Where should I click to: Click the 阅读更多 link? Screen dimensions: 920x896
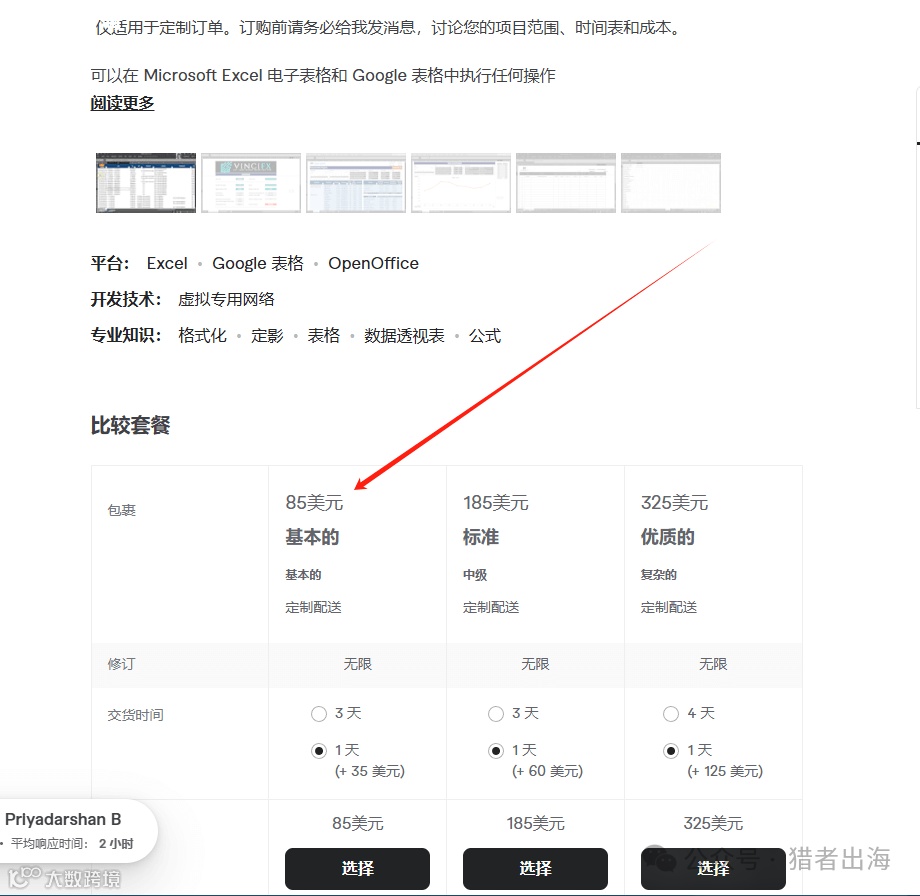point(121,103)
